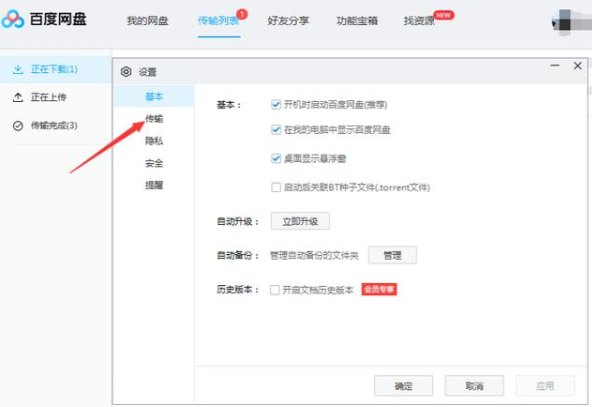Toggle 桌面显示悬浮窗 checkbox
The width and height of the screenshot is (592, 407).
click(276, 159)
